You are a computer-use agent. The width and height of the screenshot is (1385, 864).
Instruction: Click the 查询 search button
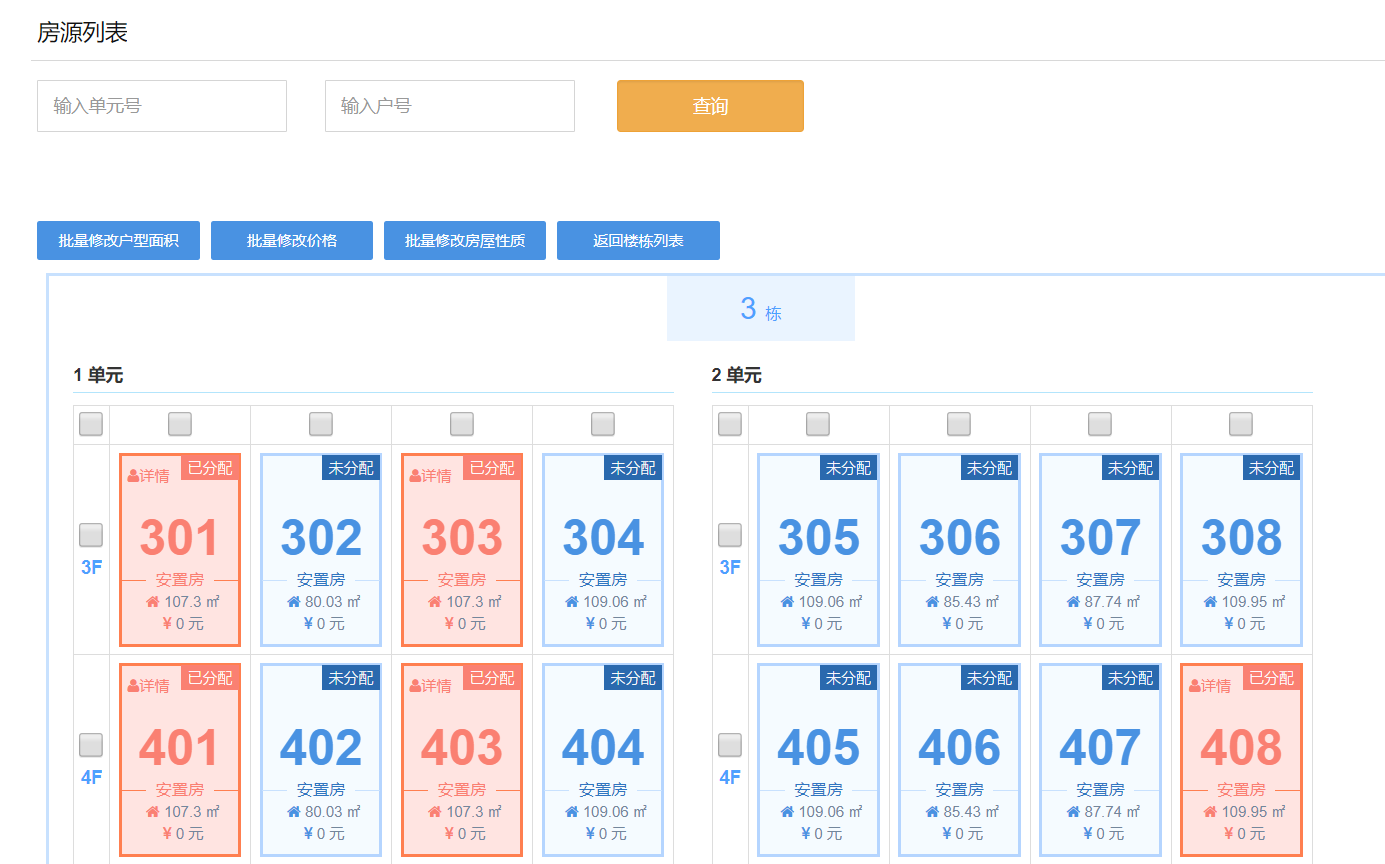pyautogui.click(x=710, y=106)
